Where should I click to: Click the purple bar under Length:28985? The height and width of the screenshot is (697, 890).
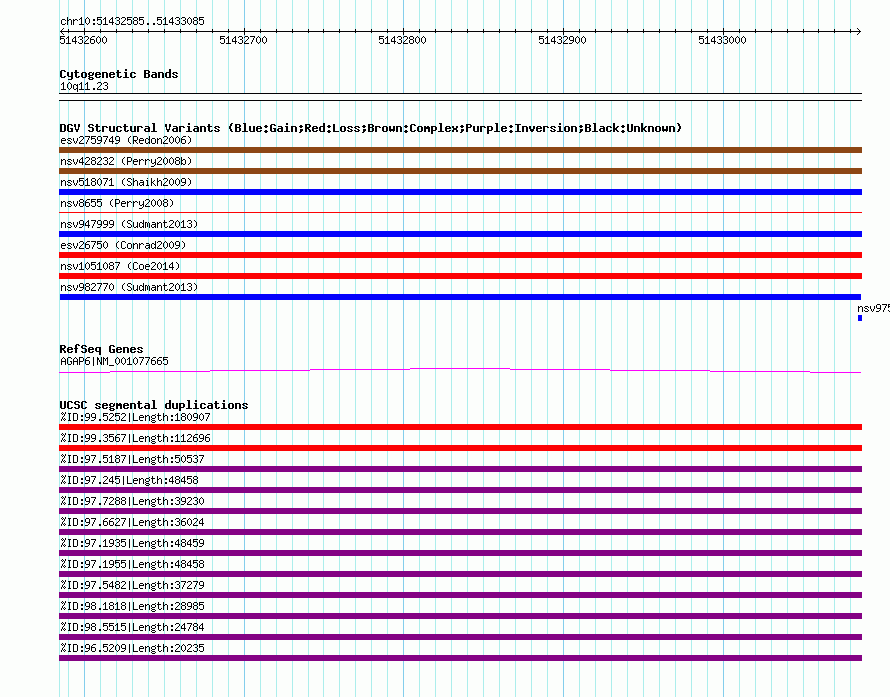pos(460,616)
